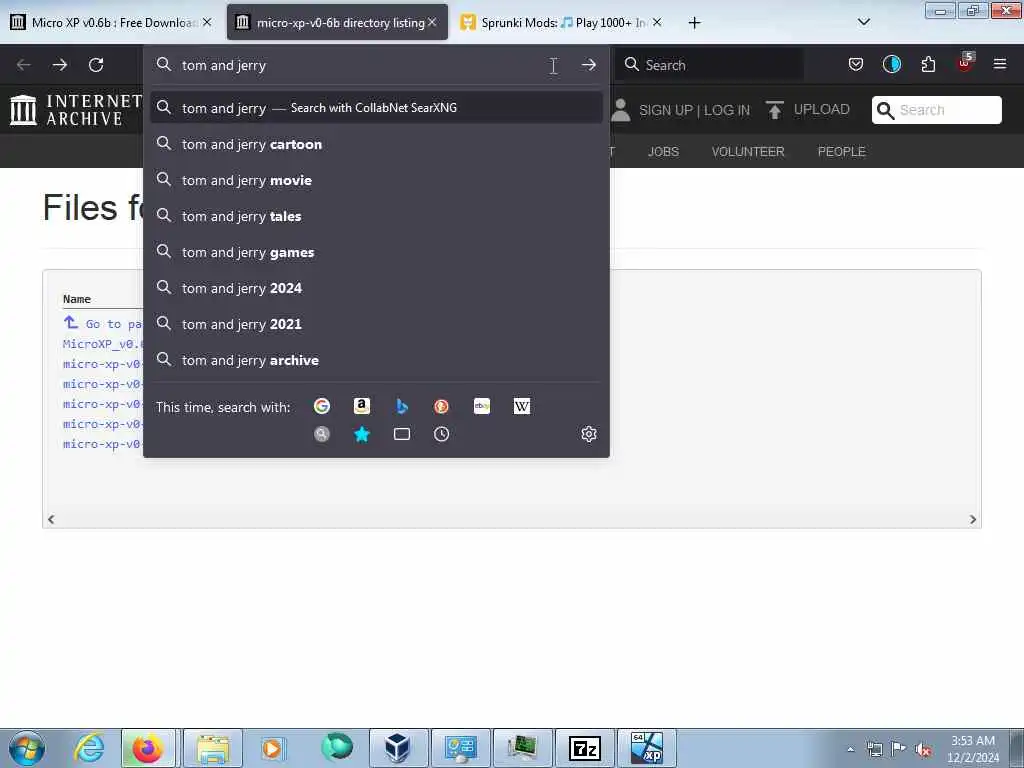Open JOBS navigation link
Viewport: 1024px width, 768px height.
point(664,152)
